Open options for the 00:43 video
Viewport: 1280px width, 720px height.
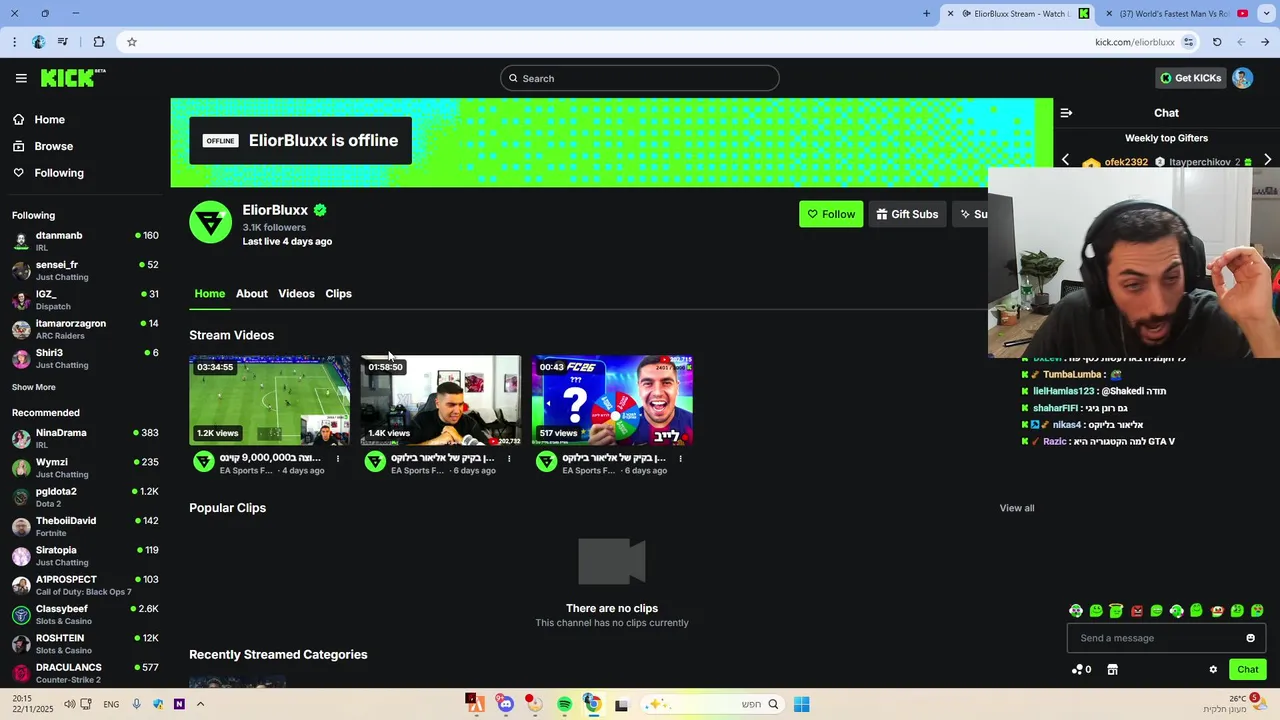(680, 459)
